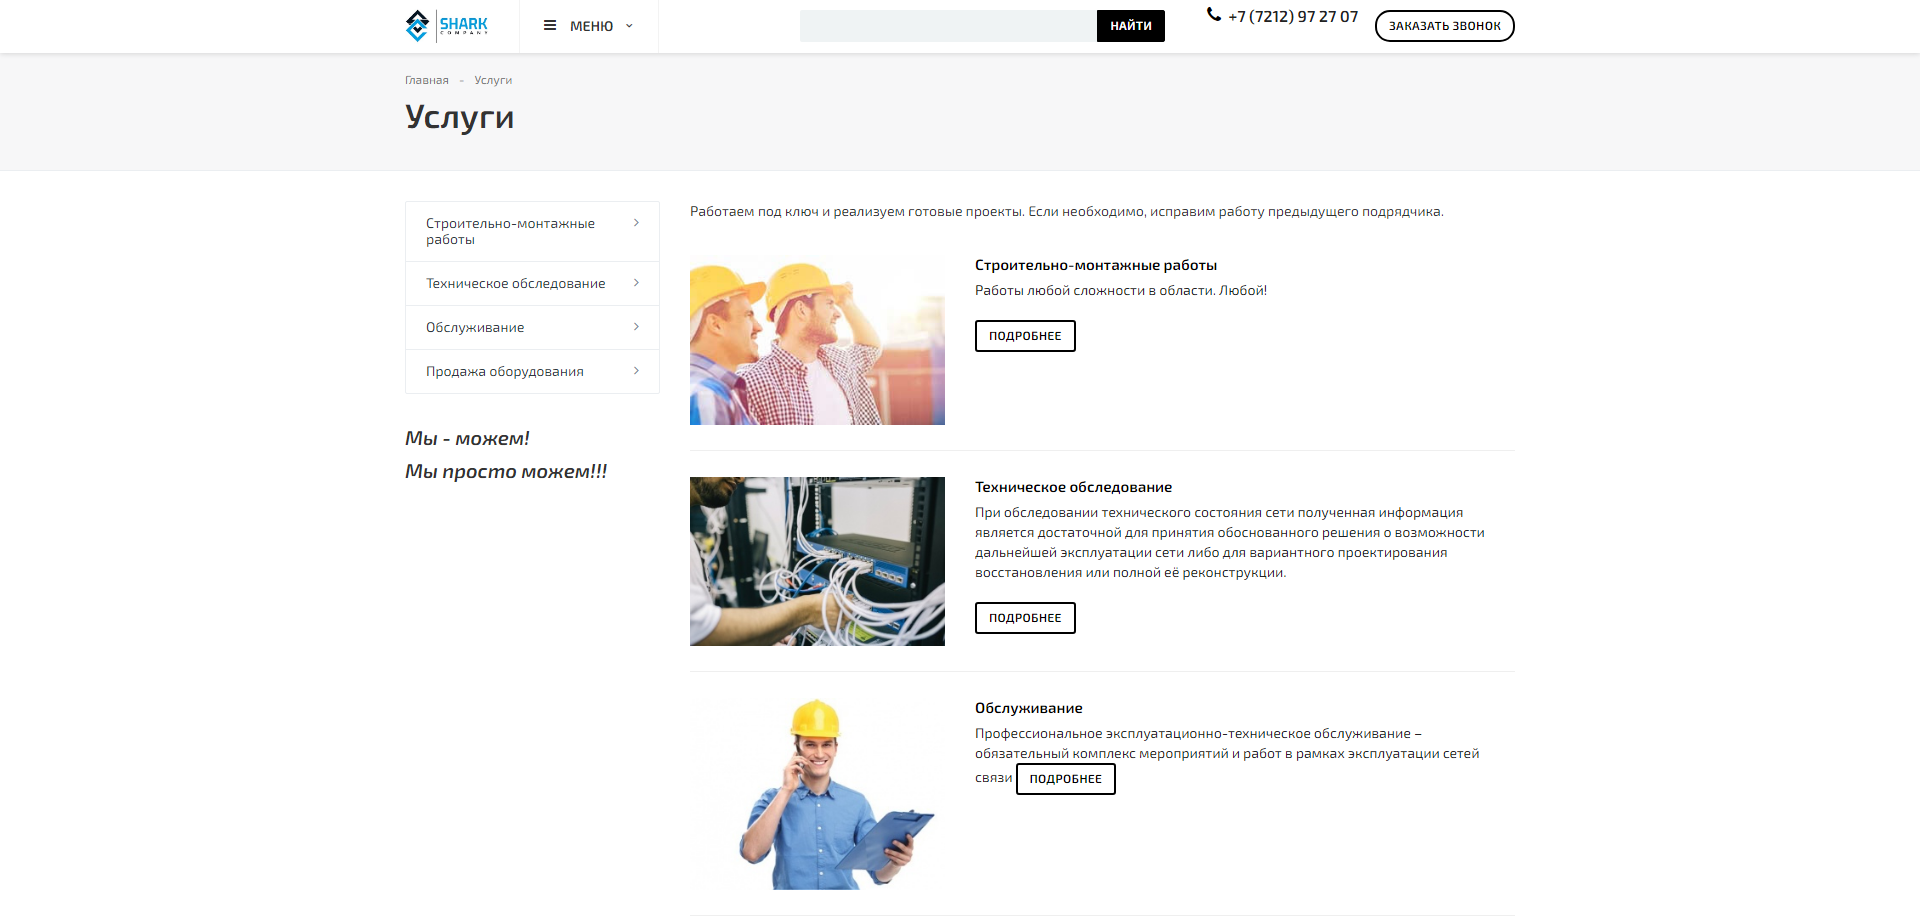The height and width of the screenshot is (920, 1920).
Task: Expand the menu chevron arrow
Action: (629, 26)
